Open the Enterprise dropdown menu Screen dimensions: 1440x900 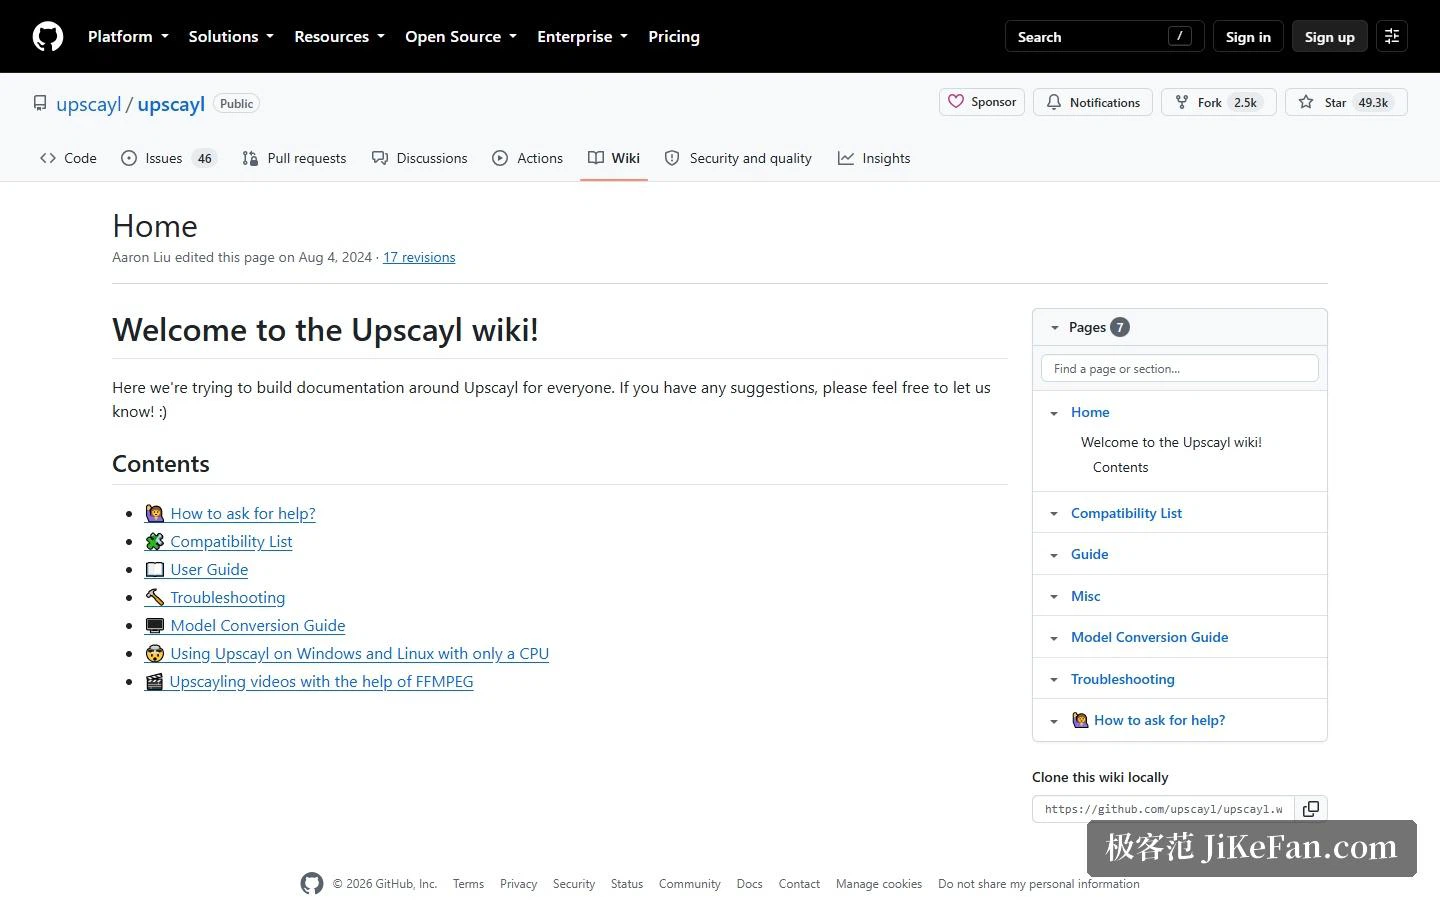point(583,37)
